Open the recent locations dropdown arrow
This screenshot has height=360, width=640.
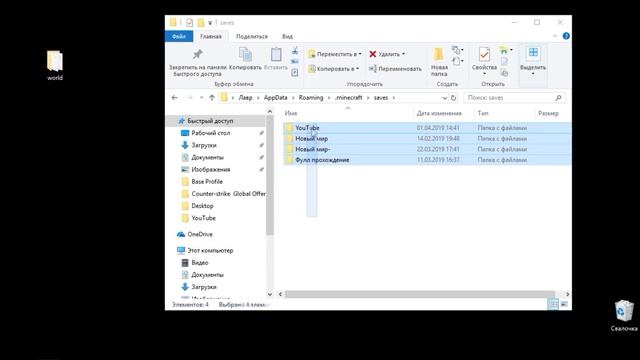(201, 98)
